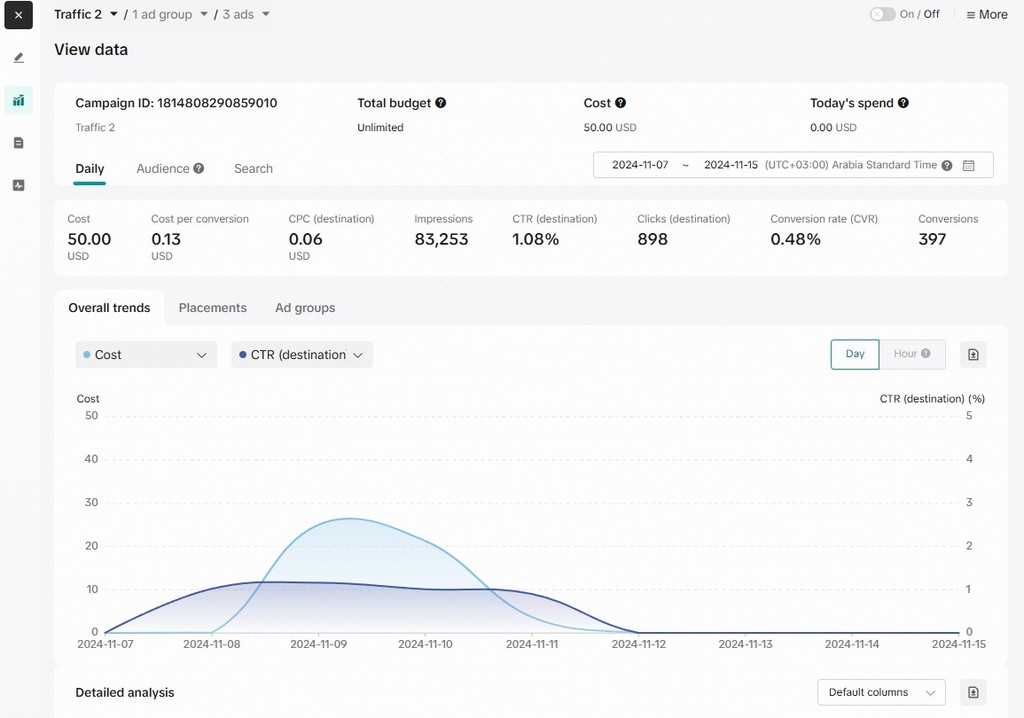Viewport: 1024px width, 718px height.
Task: Open the bar chart data view icon
Action: click(18, 100)
